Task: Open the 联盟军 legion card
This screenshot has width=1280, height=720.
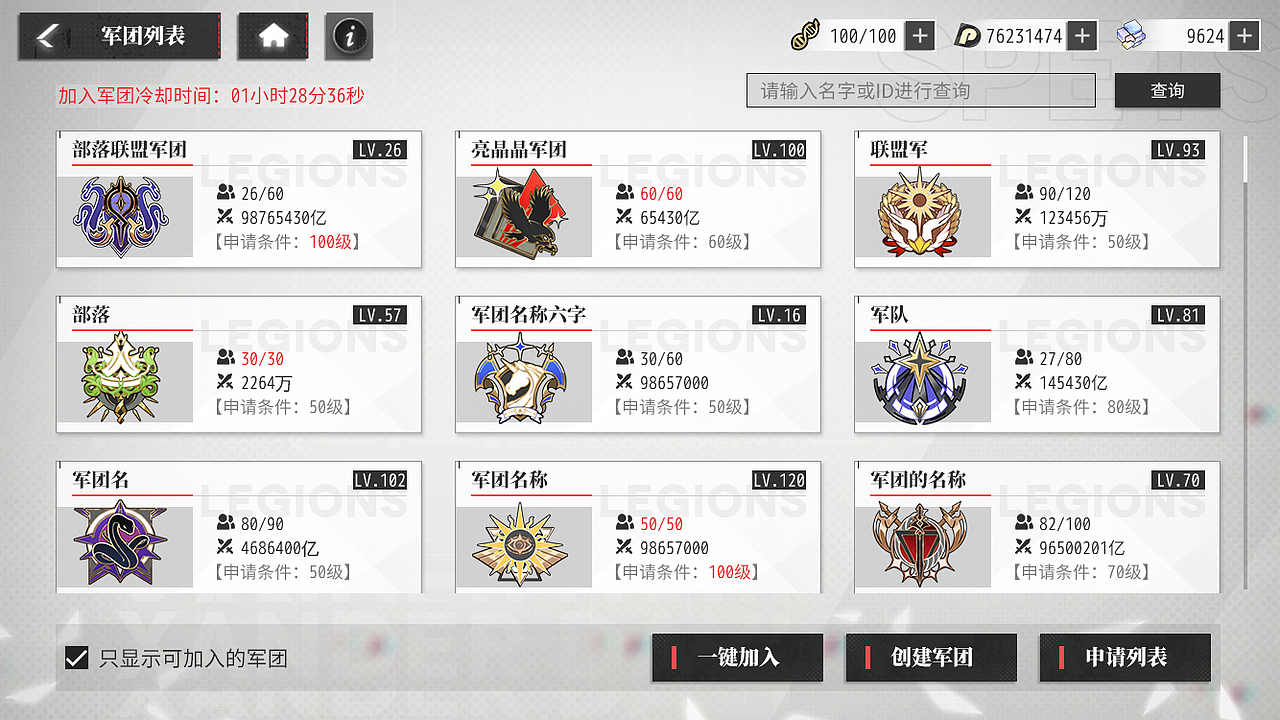Action: pyautogui.click(x=1037, y=199)
